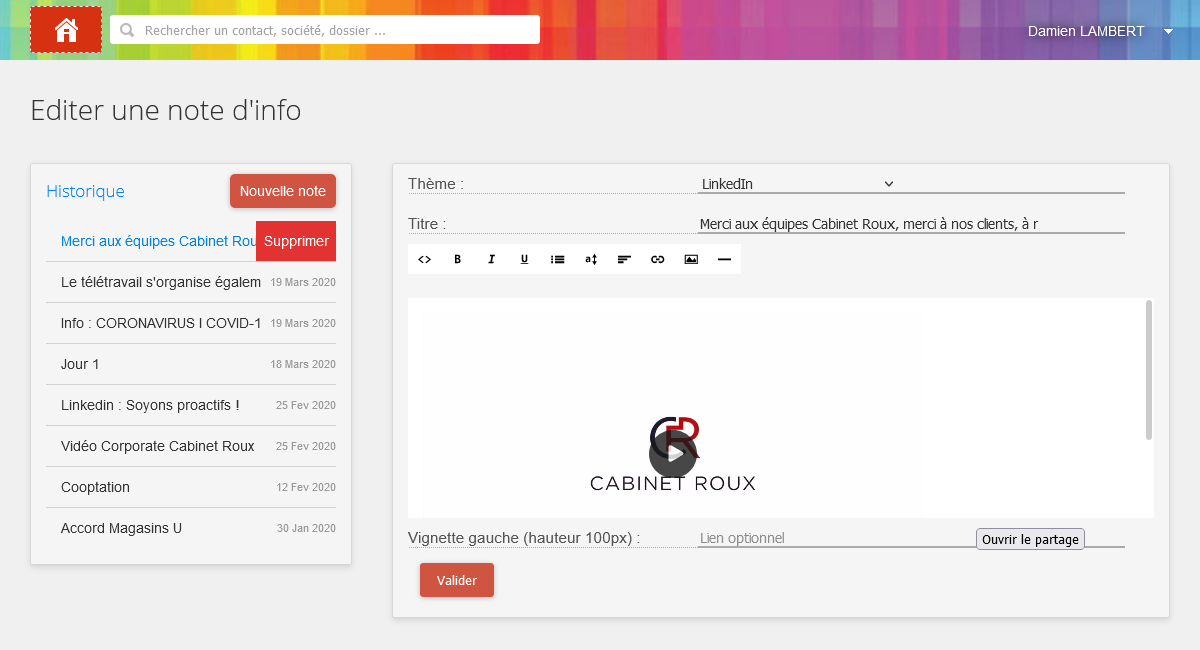Open the text alignment tool
This screenshot has width=1200, height=650.
pos(624,259)
